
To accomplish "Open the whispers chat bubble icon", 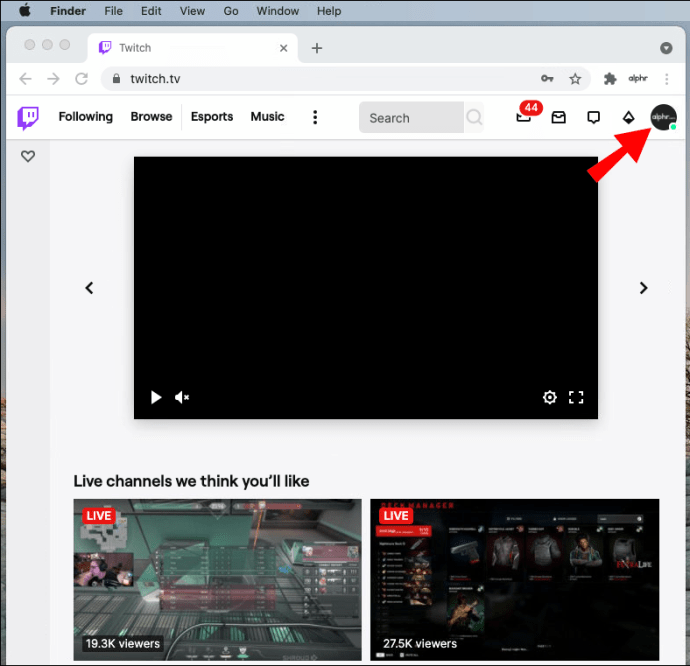I will coord(593,117).
